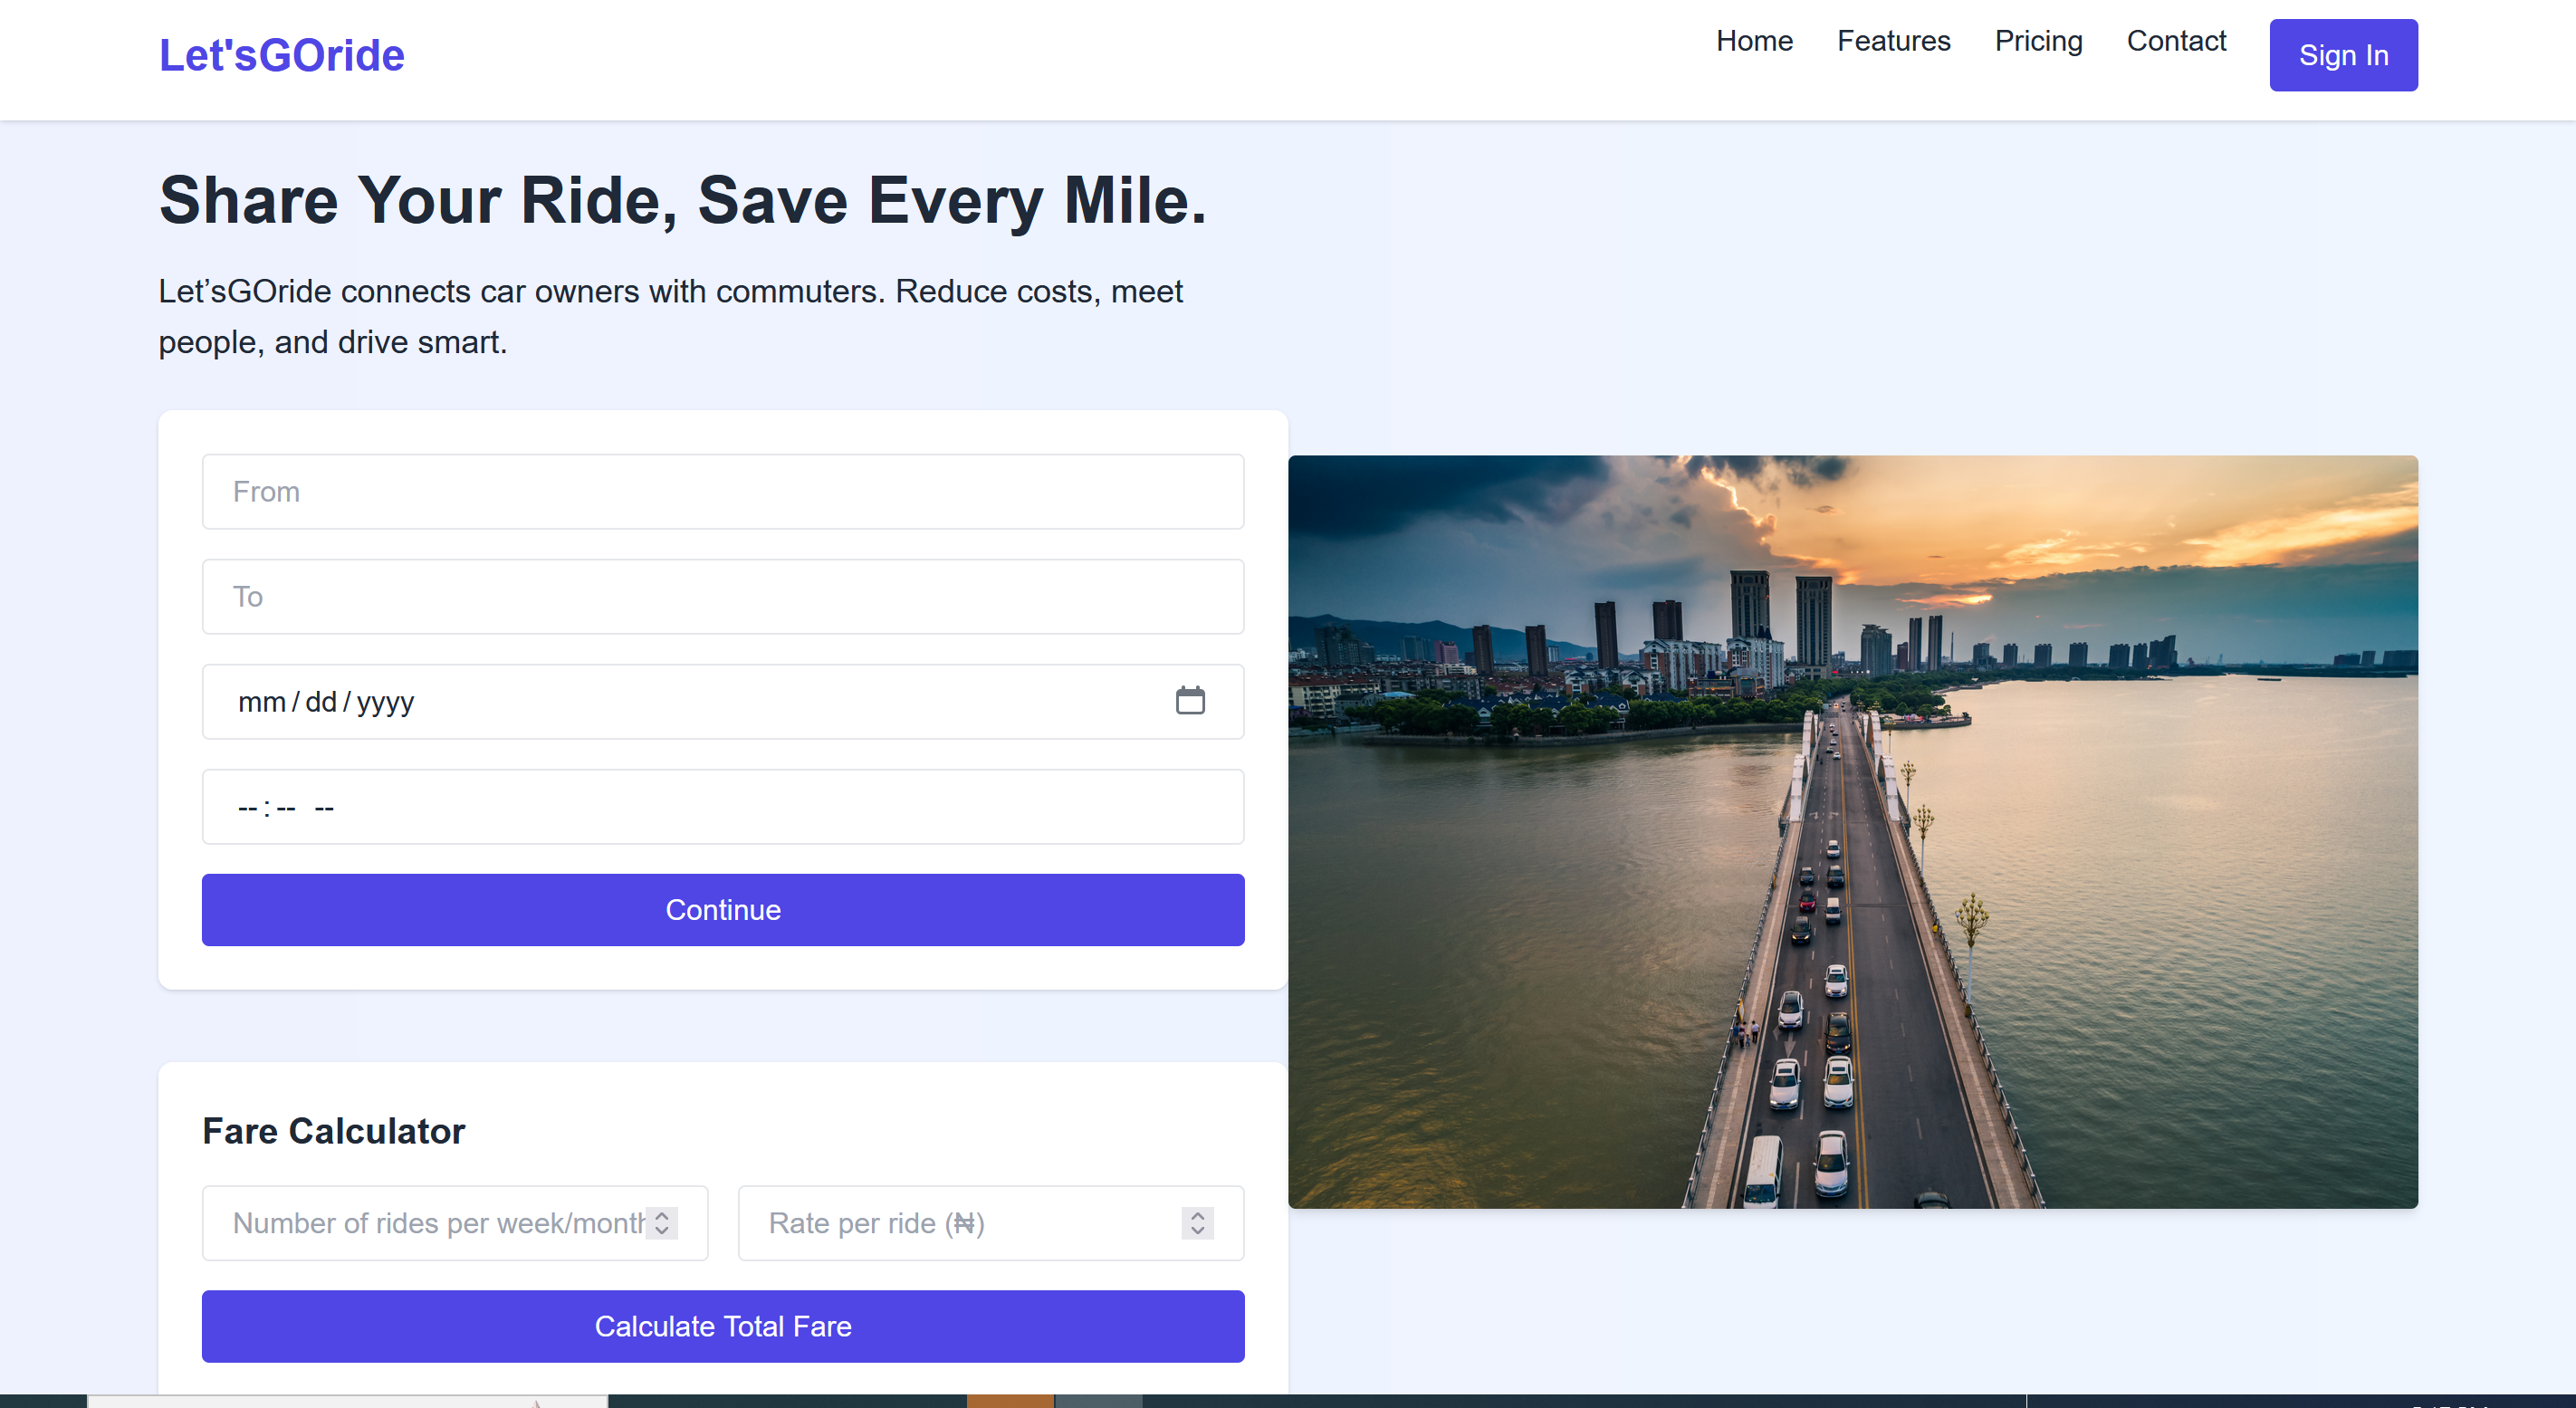Select the hour segment of the time field
Image resolution: width=2576 pixels, height=1408 pixels.
tap(248, 808)
